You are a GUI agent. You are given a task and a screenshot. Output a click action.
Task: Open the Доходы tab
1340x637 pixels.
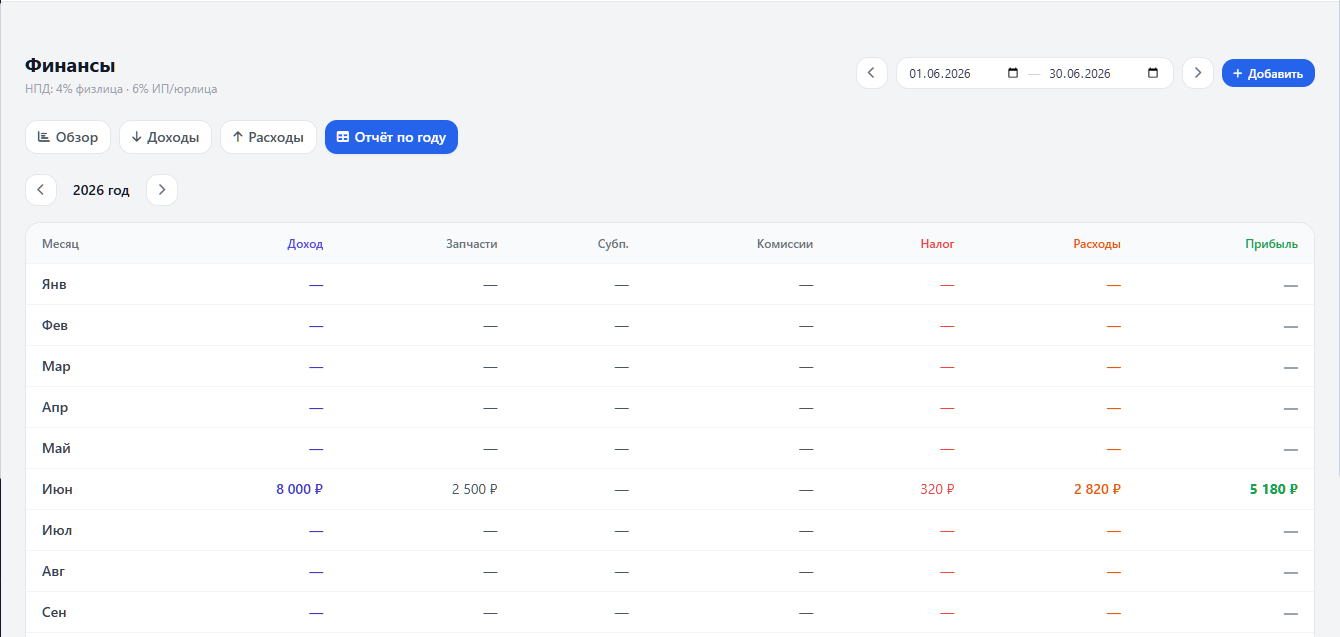165,137
